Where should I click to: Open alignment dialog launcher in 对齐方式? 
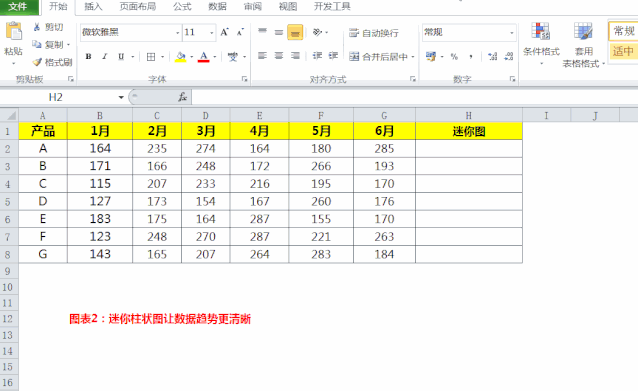tap(413, 79)
